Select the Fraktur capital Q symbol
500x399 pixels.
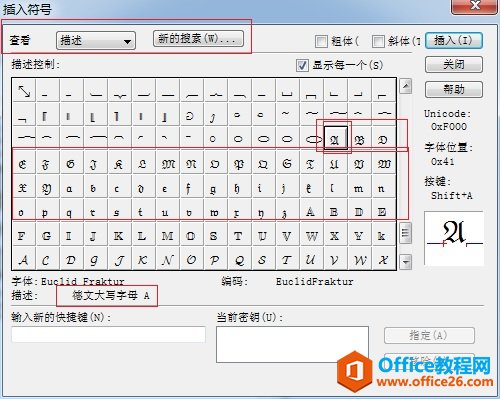pos(263,163)
